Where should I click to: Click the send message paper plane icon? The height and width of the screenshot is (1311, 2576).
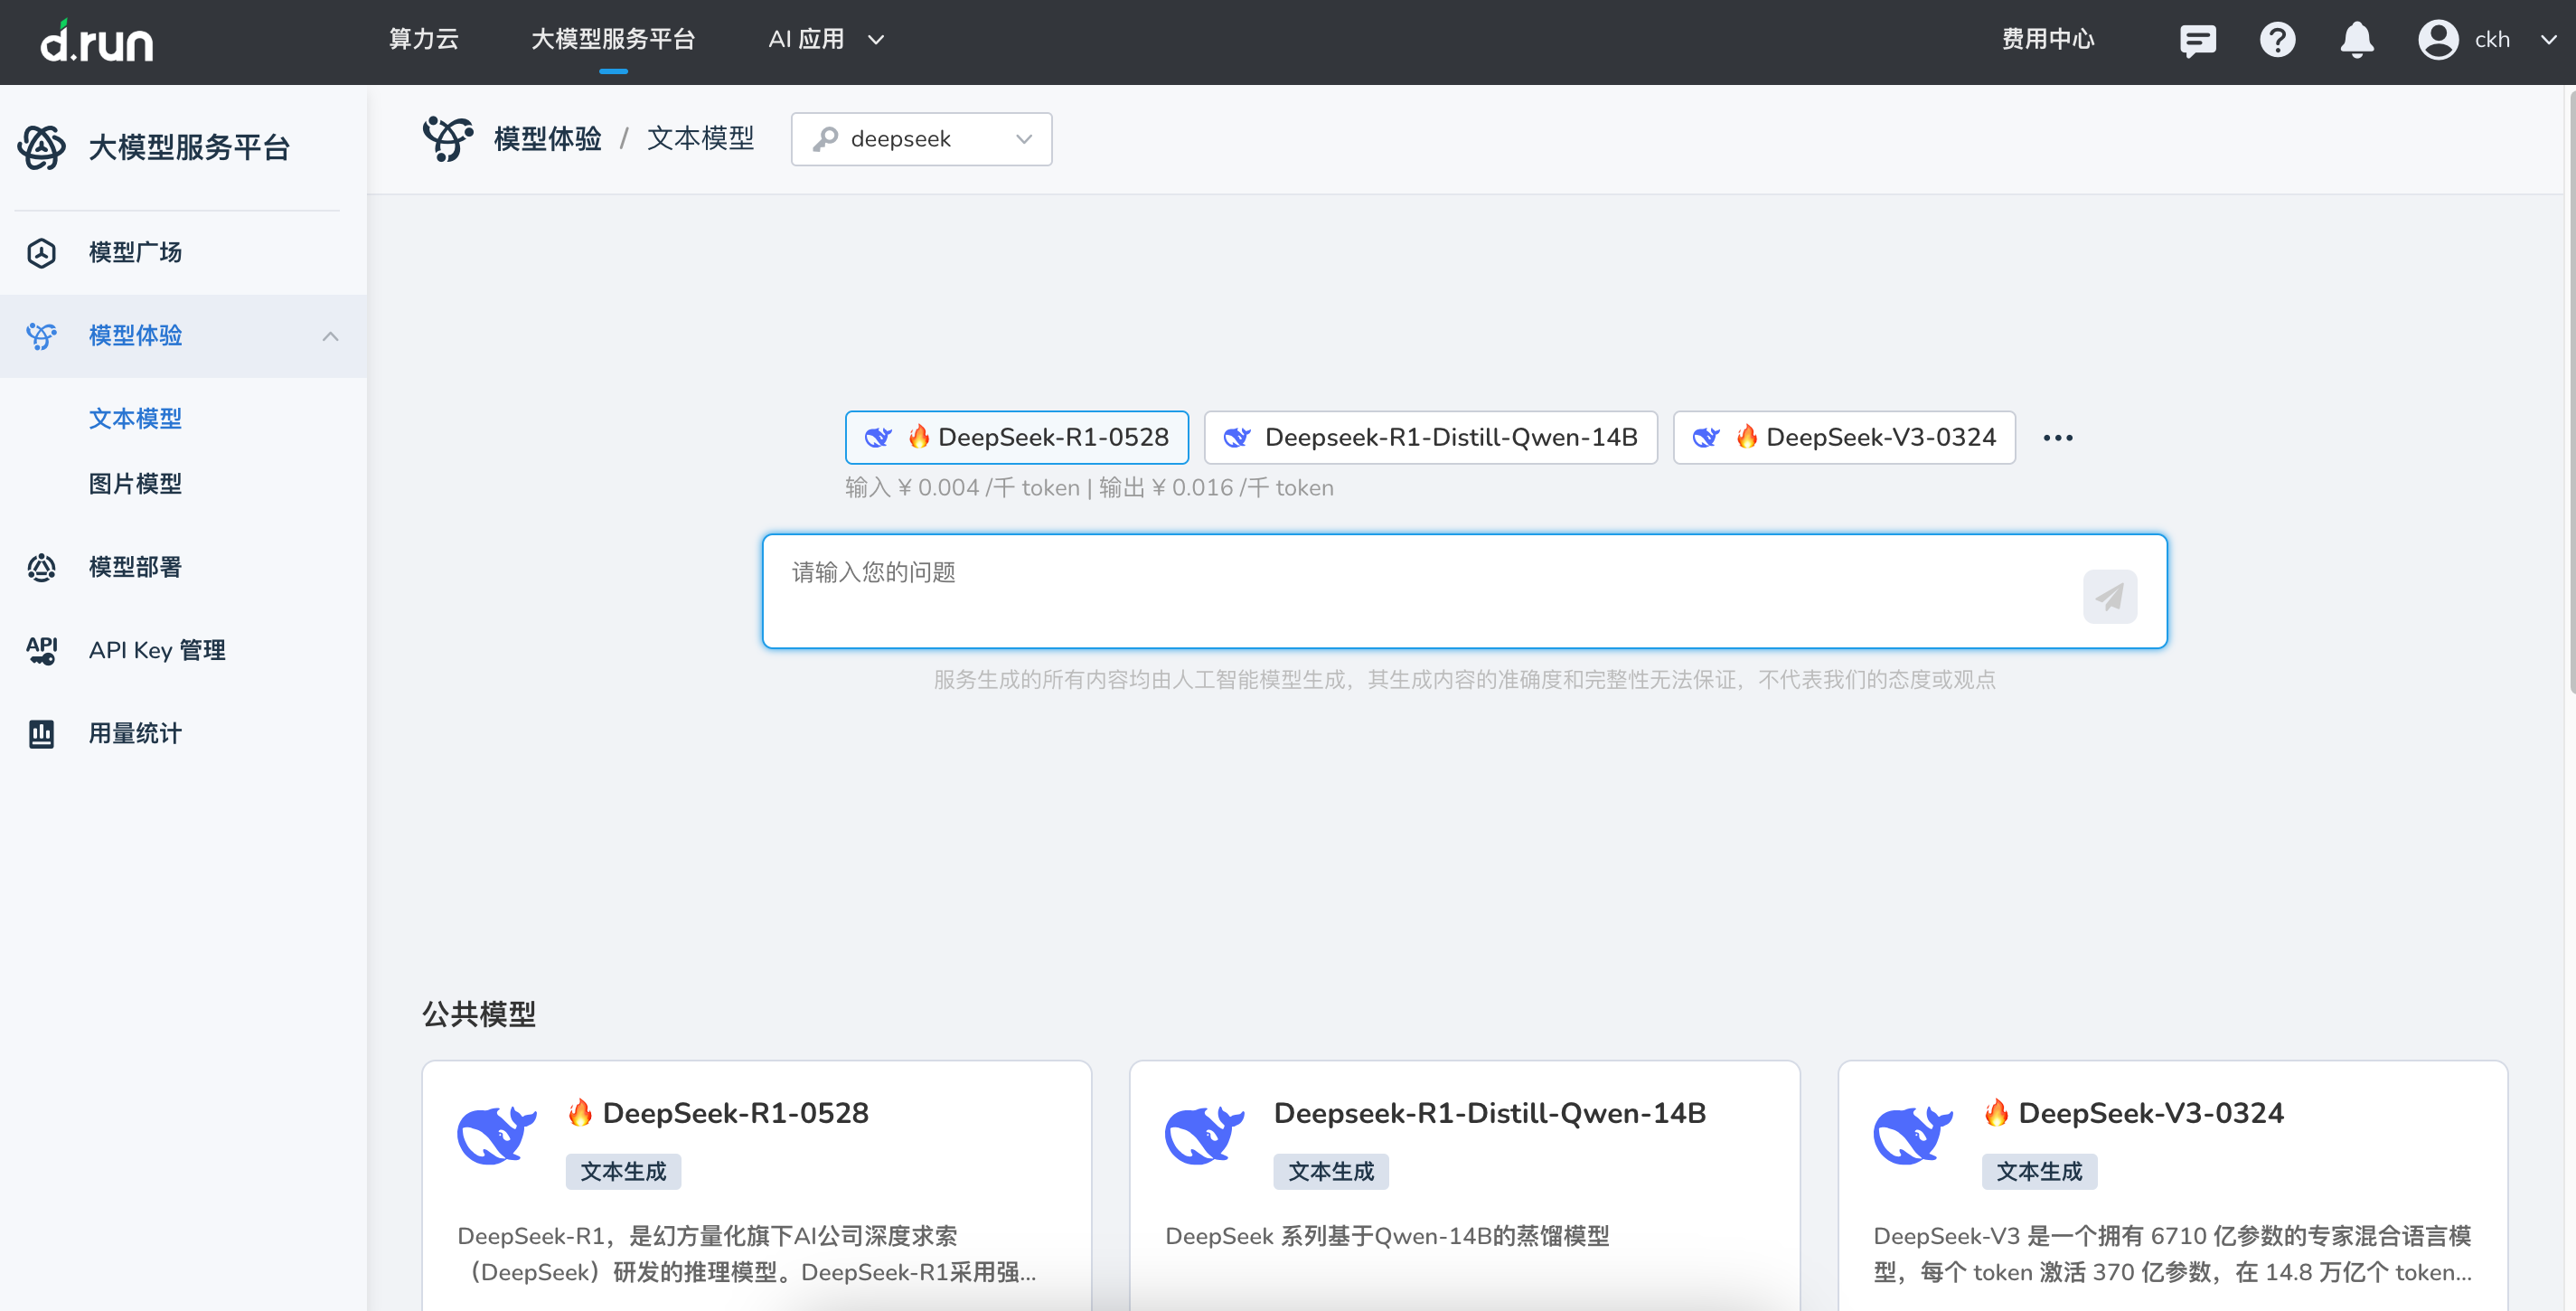click(x=2109, y=597)
